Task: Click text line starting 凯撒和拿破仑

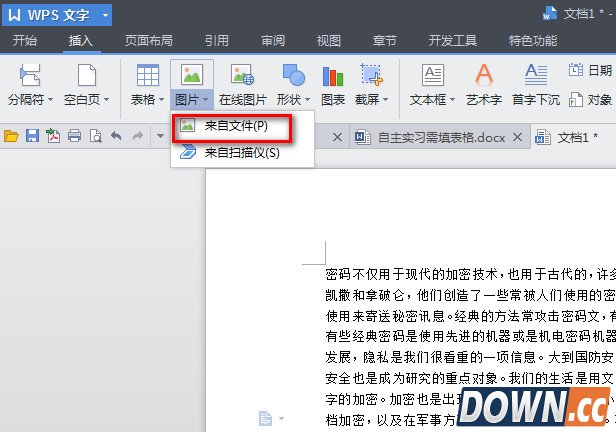Action: pos(470,295)
